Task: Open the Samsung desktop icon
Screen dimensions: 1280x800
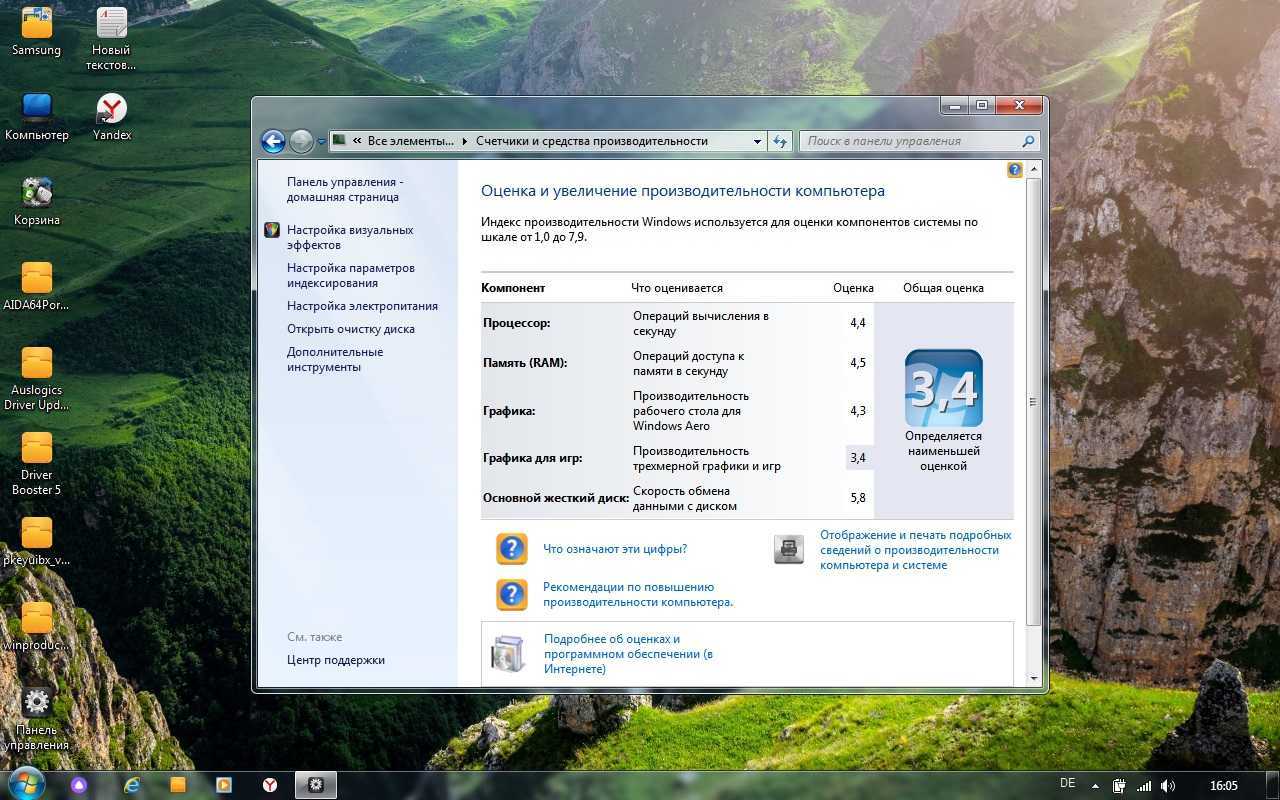Action: [x=37, y=30]
